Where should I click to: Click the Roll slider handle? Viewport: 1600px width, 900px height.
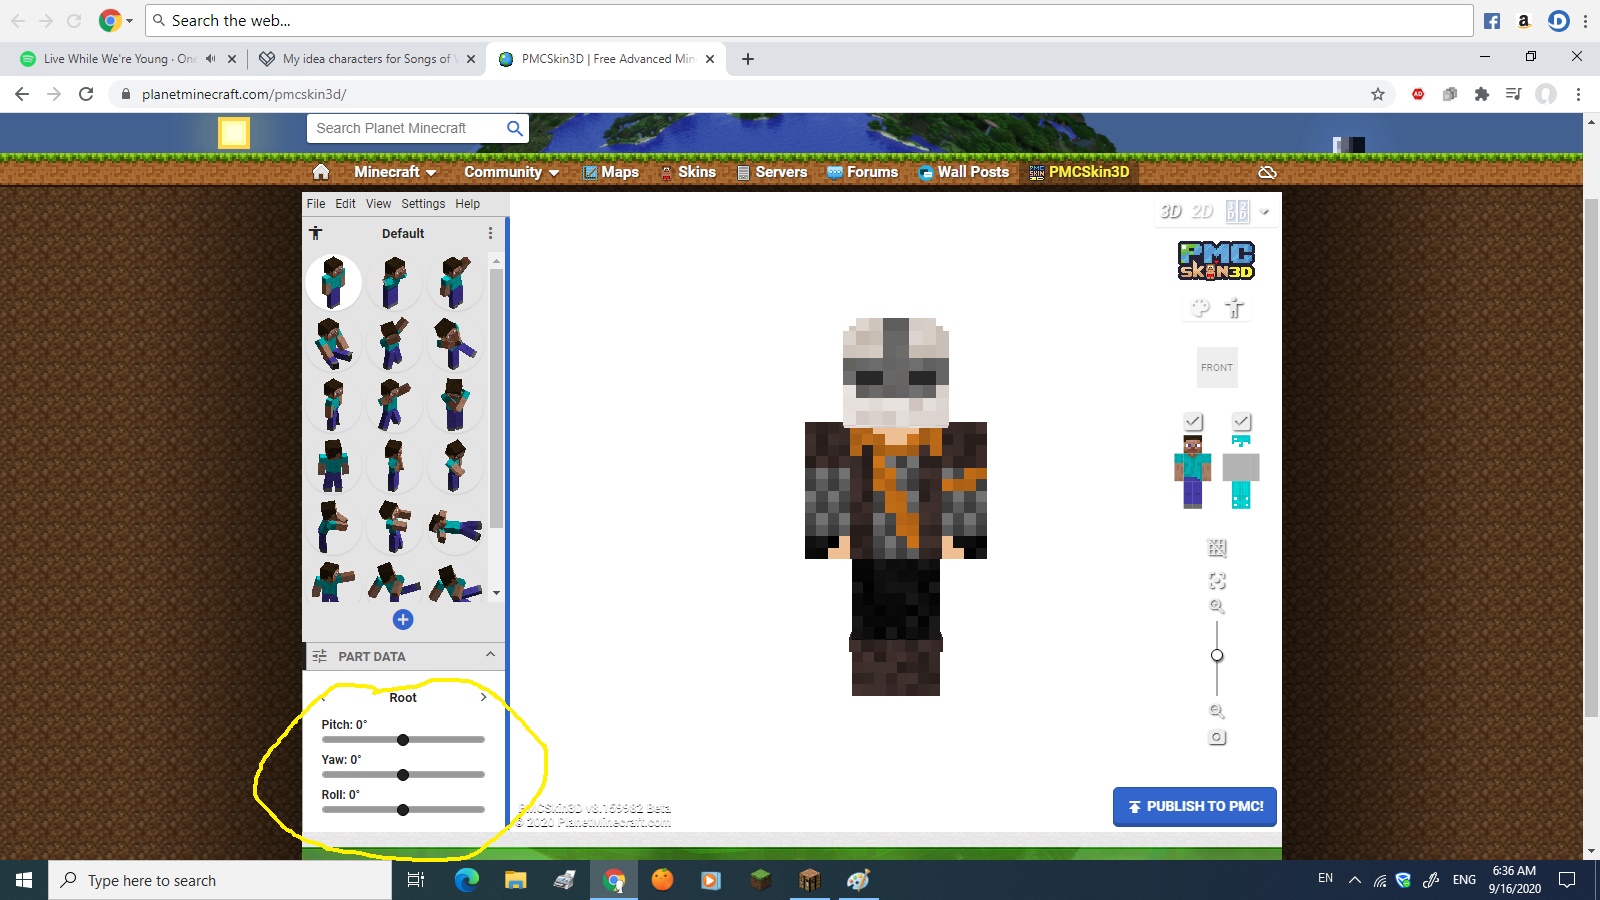[x=403, y=810]
